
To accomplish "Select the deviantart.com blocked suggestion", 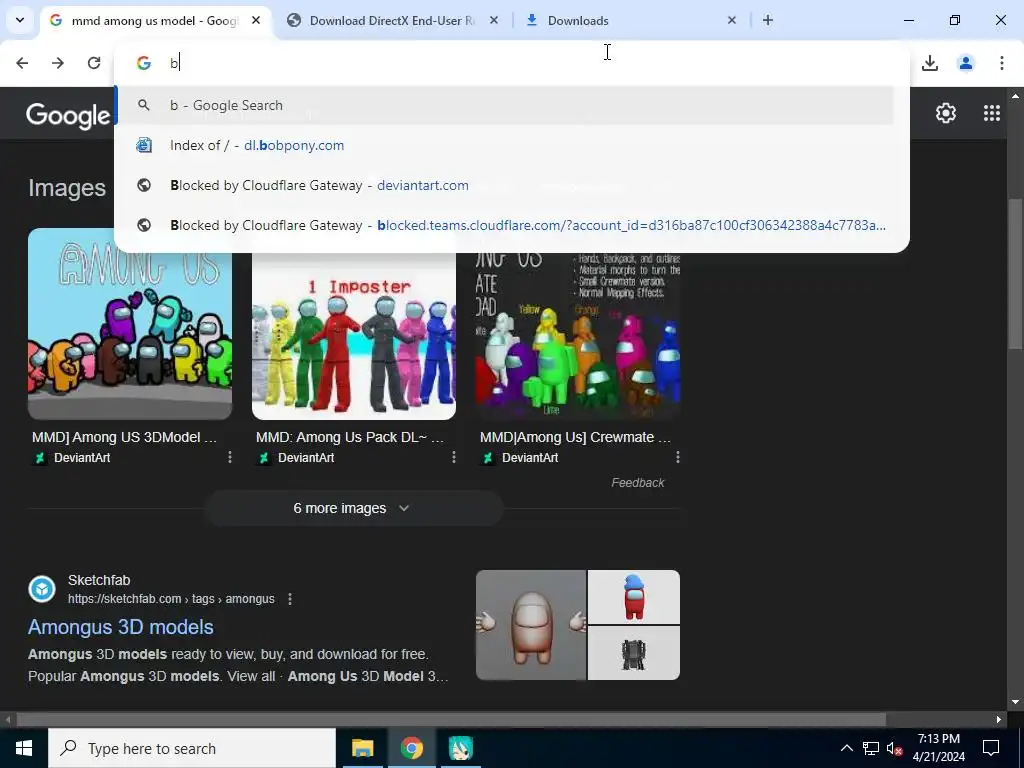I will [504, 185].
